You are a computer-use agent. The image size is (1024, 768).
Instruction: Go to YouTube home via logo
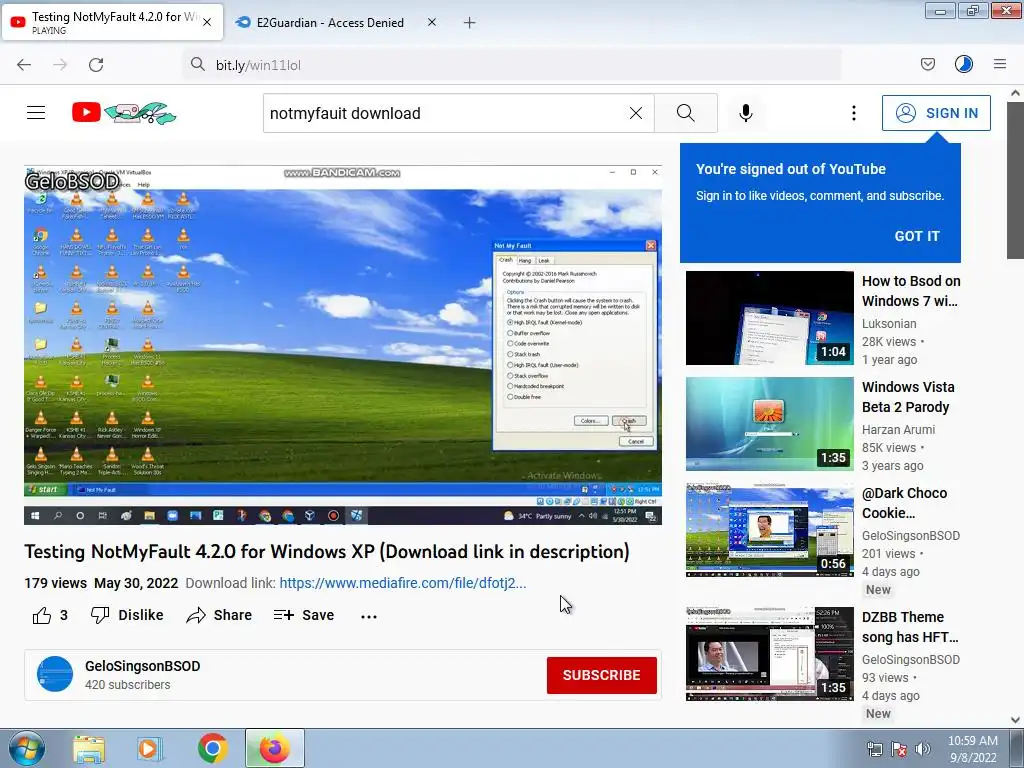tap(124, 113)
